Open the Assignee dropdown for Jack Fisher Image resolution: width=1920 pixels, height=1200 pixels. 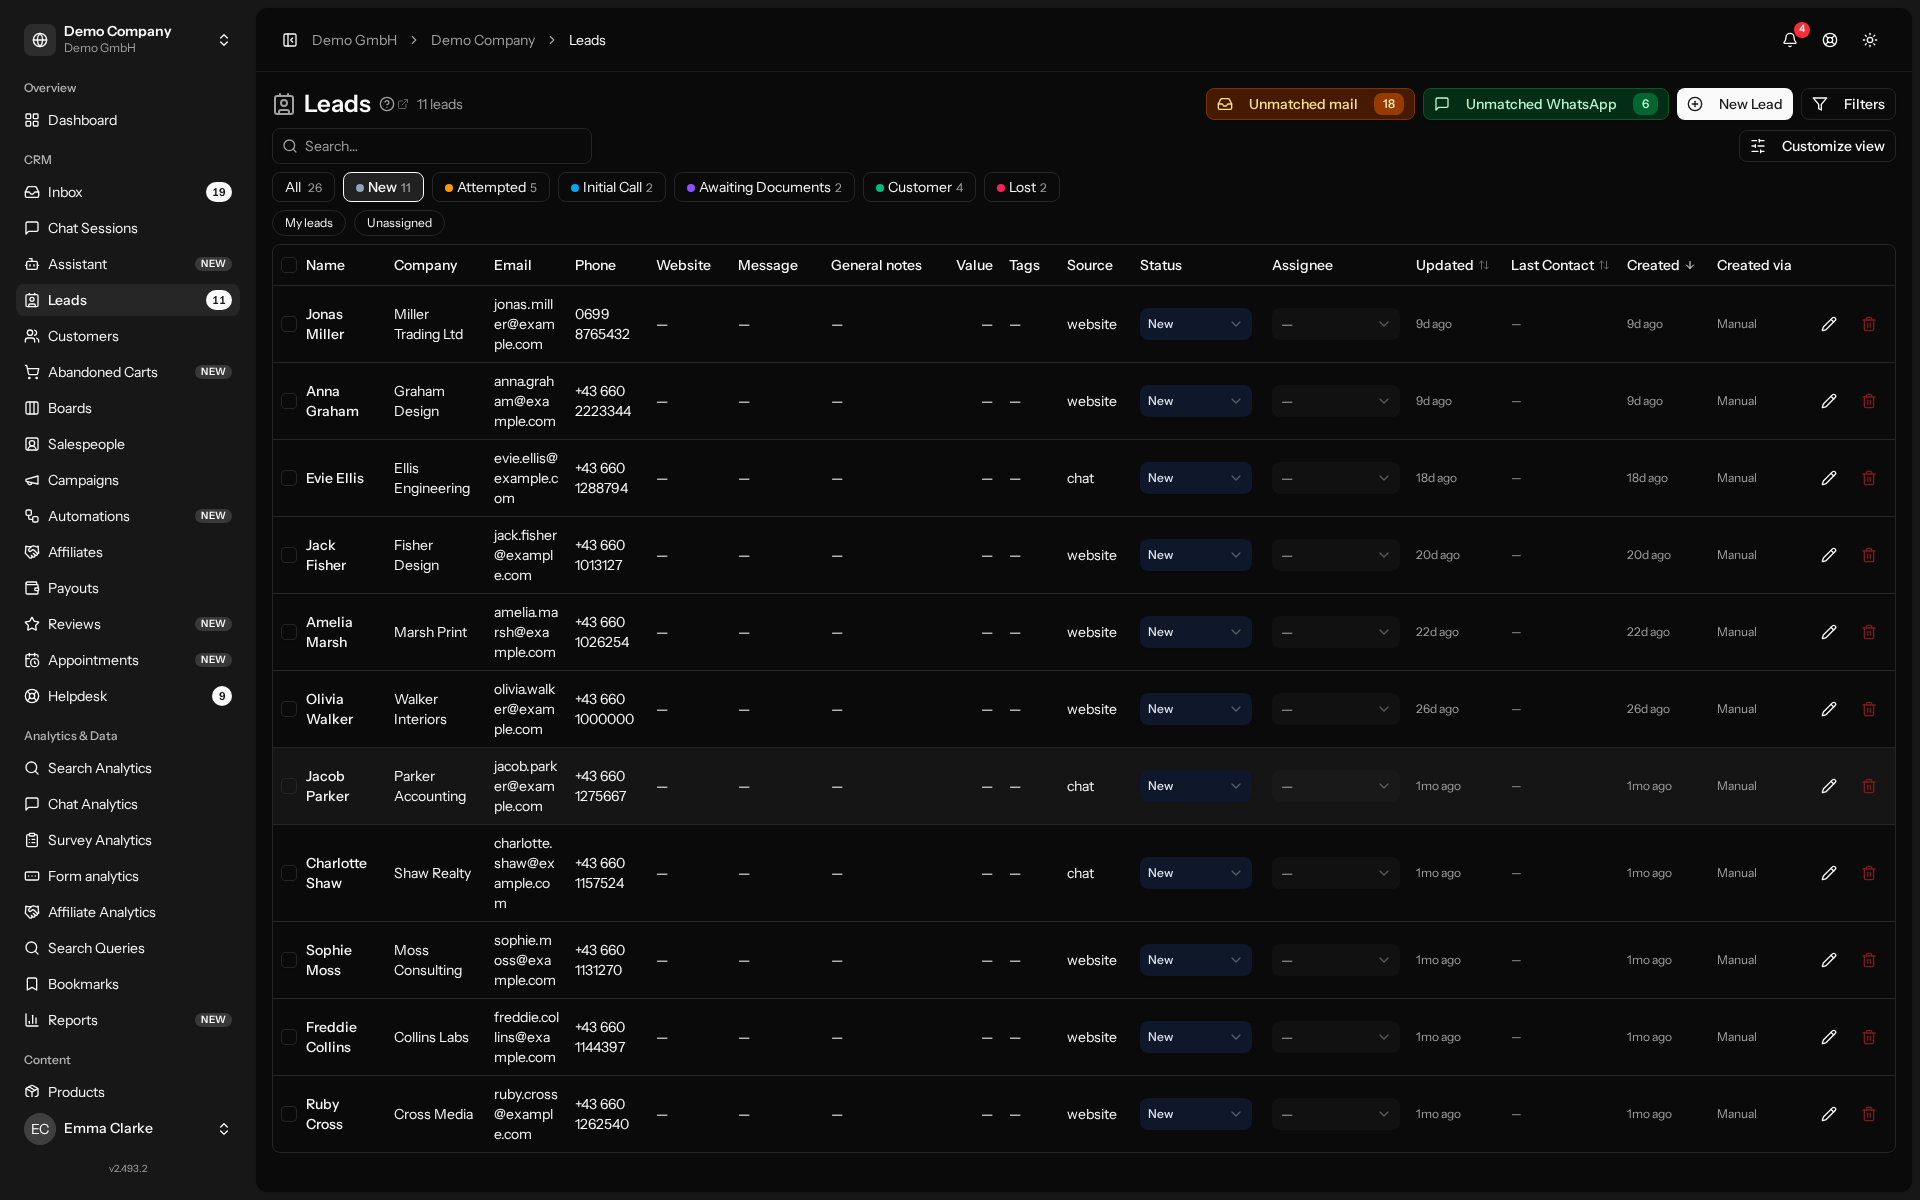[1335, 555]
